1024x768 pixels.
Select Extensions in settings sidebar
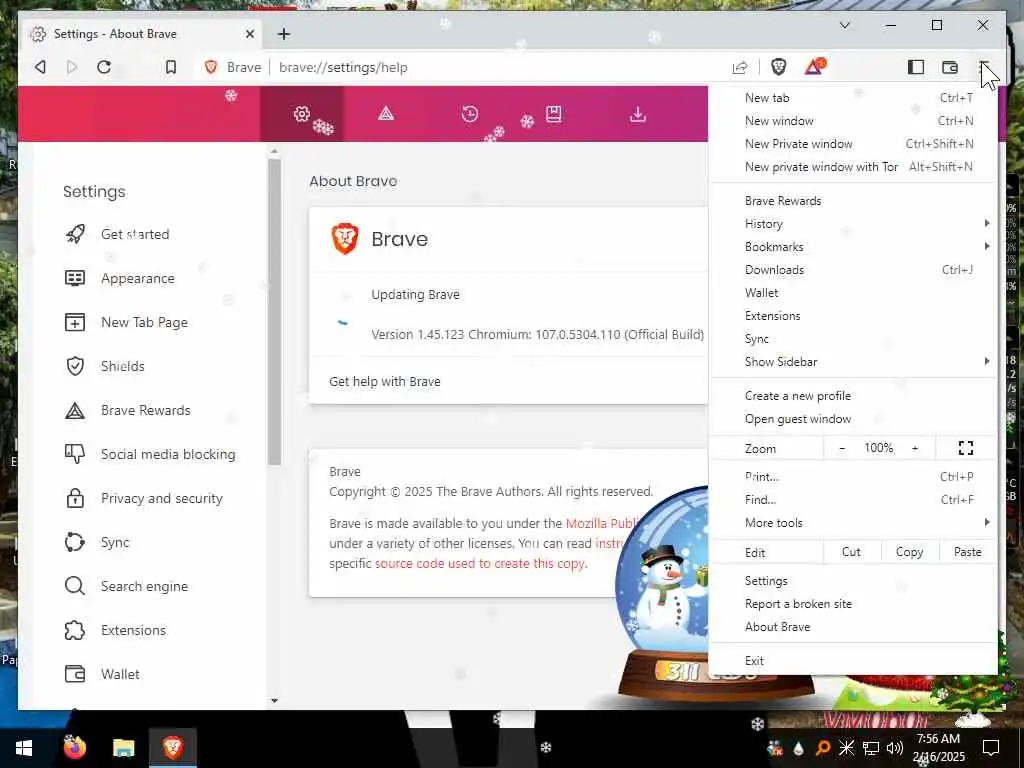coord(133,630)
